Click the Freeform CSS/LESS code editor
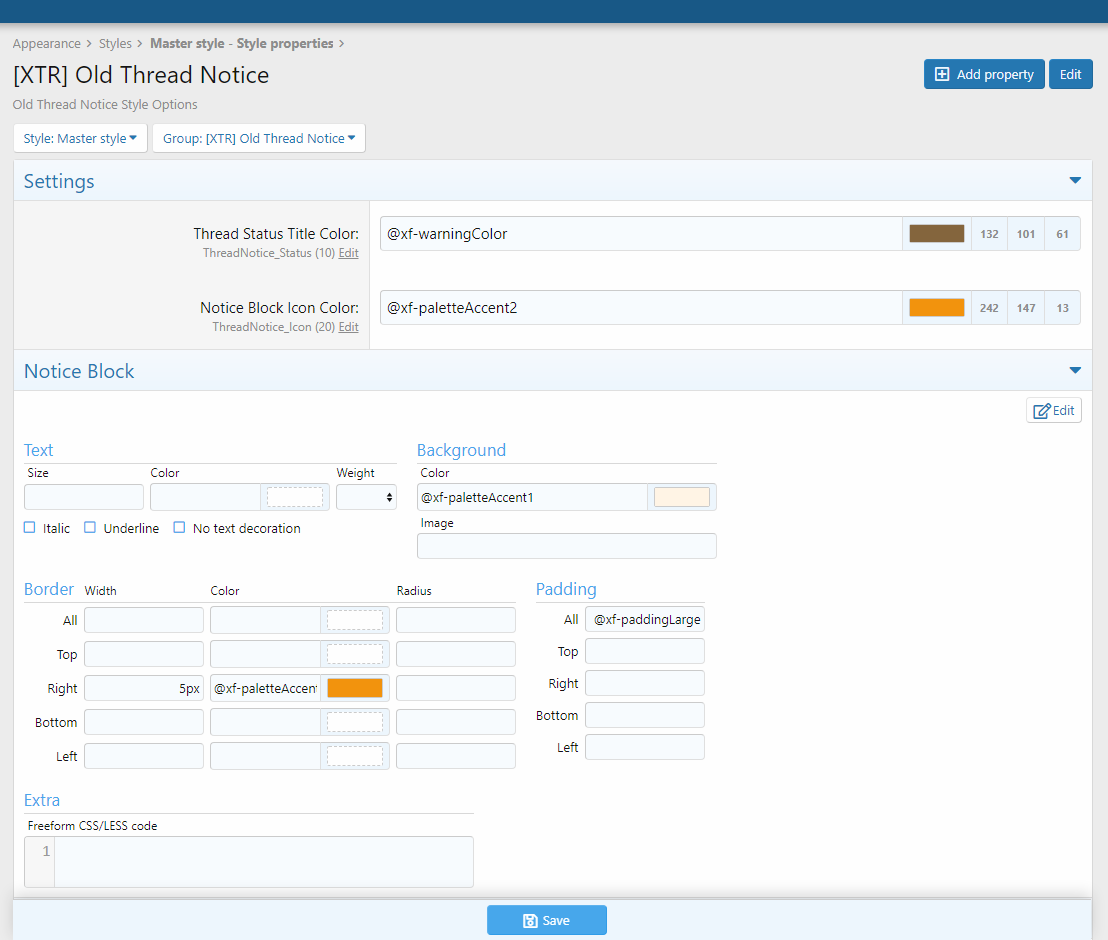1108x940 pixels. [x=263, y=862]
